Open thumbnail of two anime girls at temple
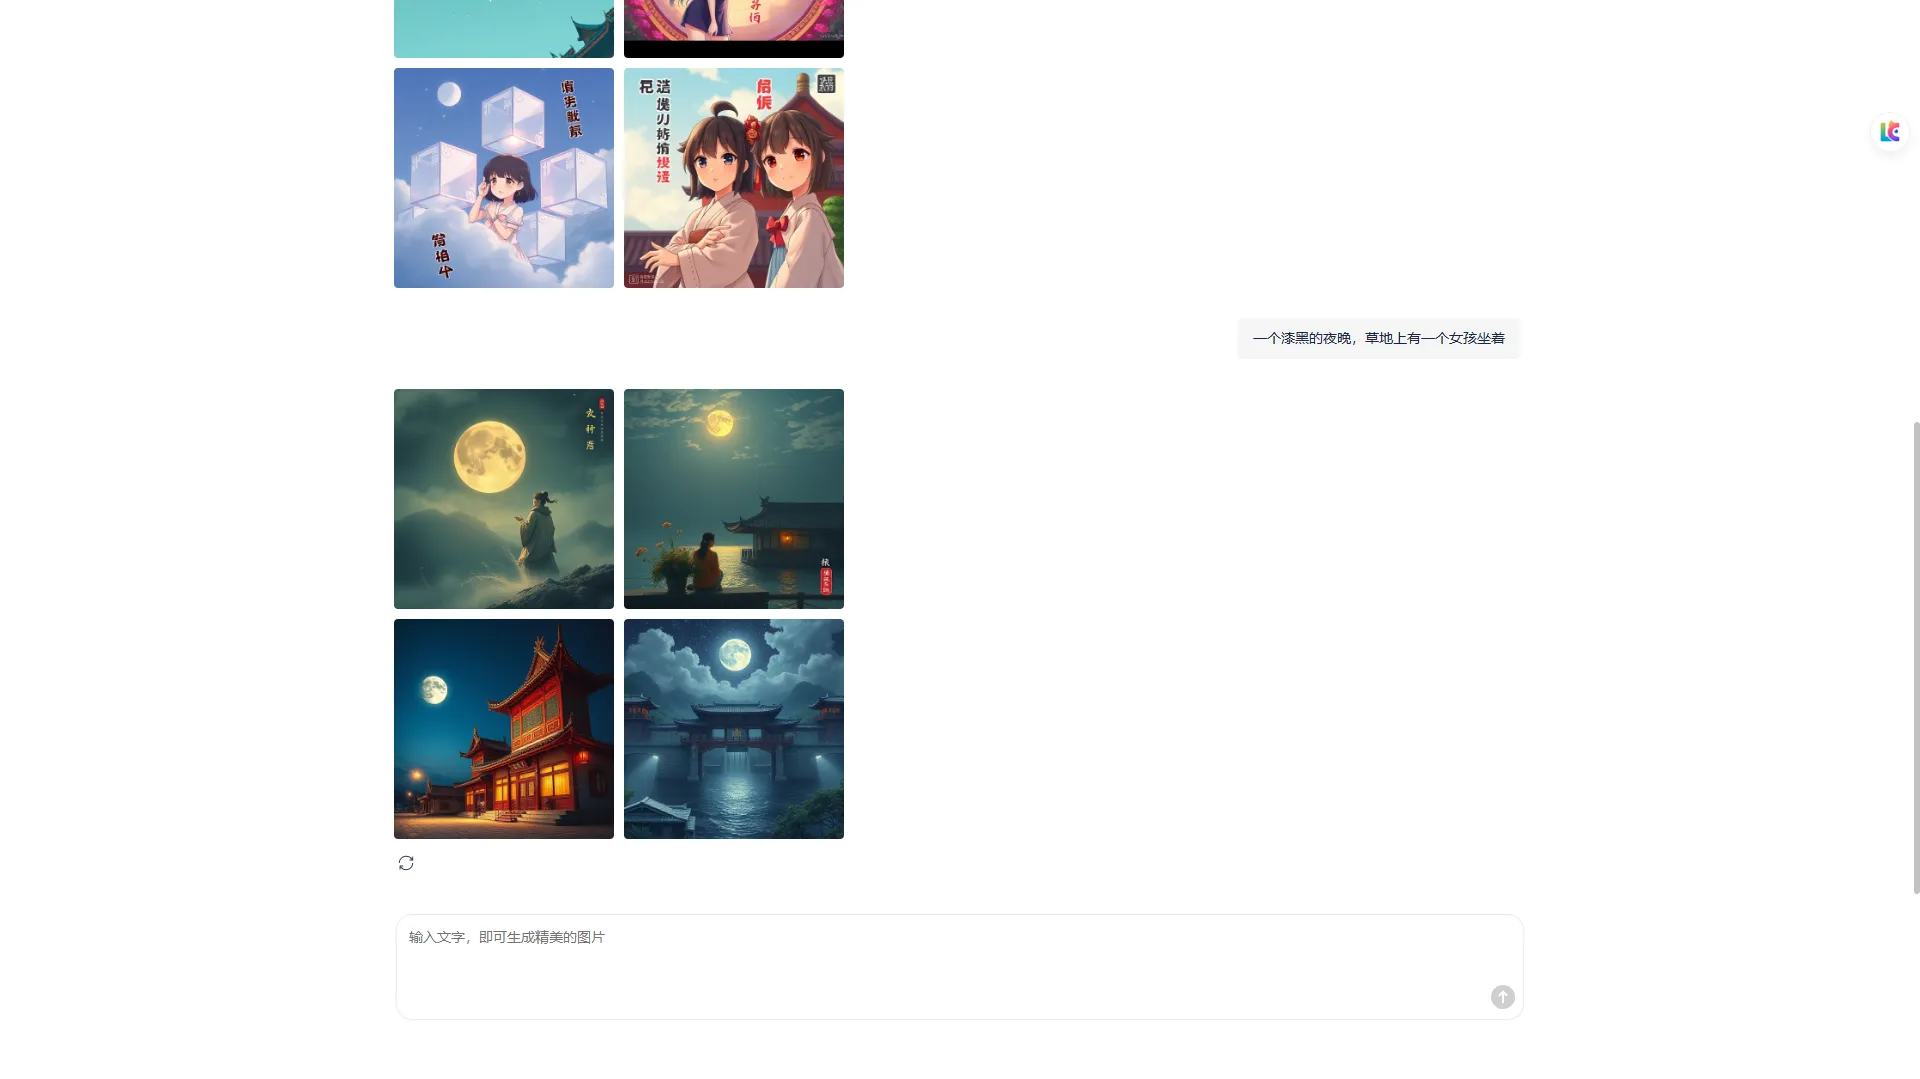The image size is (1920, 1079). tap(734, 178)
